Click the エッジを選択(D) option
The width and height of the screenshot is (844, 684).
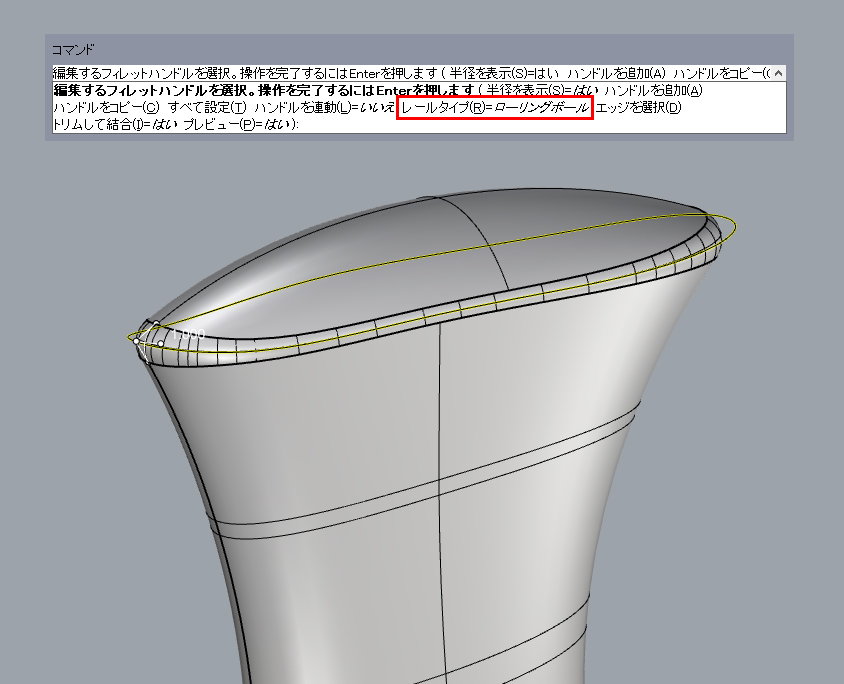pos(638,108)
